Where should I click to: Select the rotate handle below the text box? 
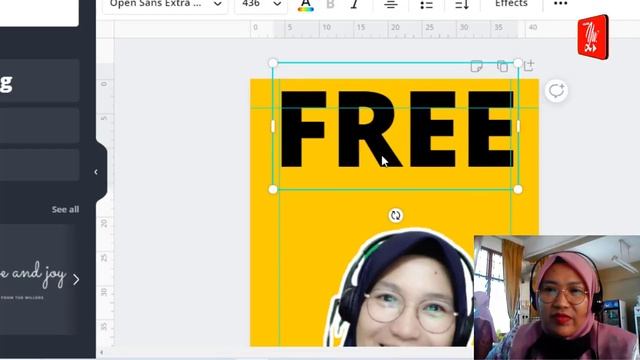(x=396, y=216)
